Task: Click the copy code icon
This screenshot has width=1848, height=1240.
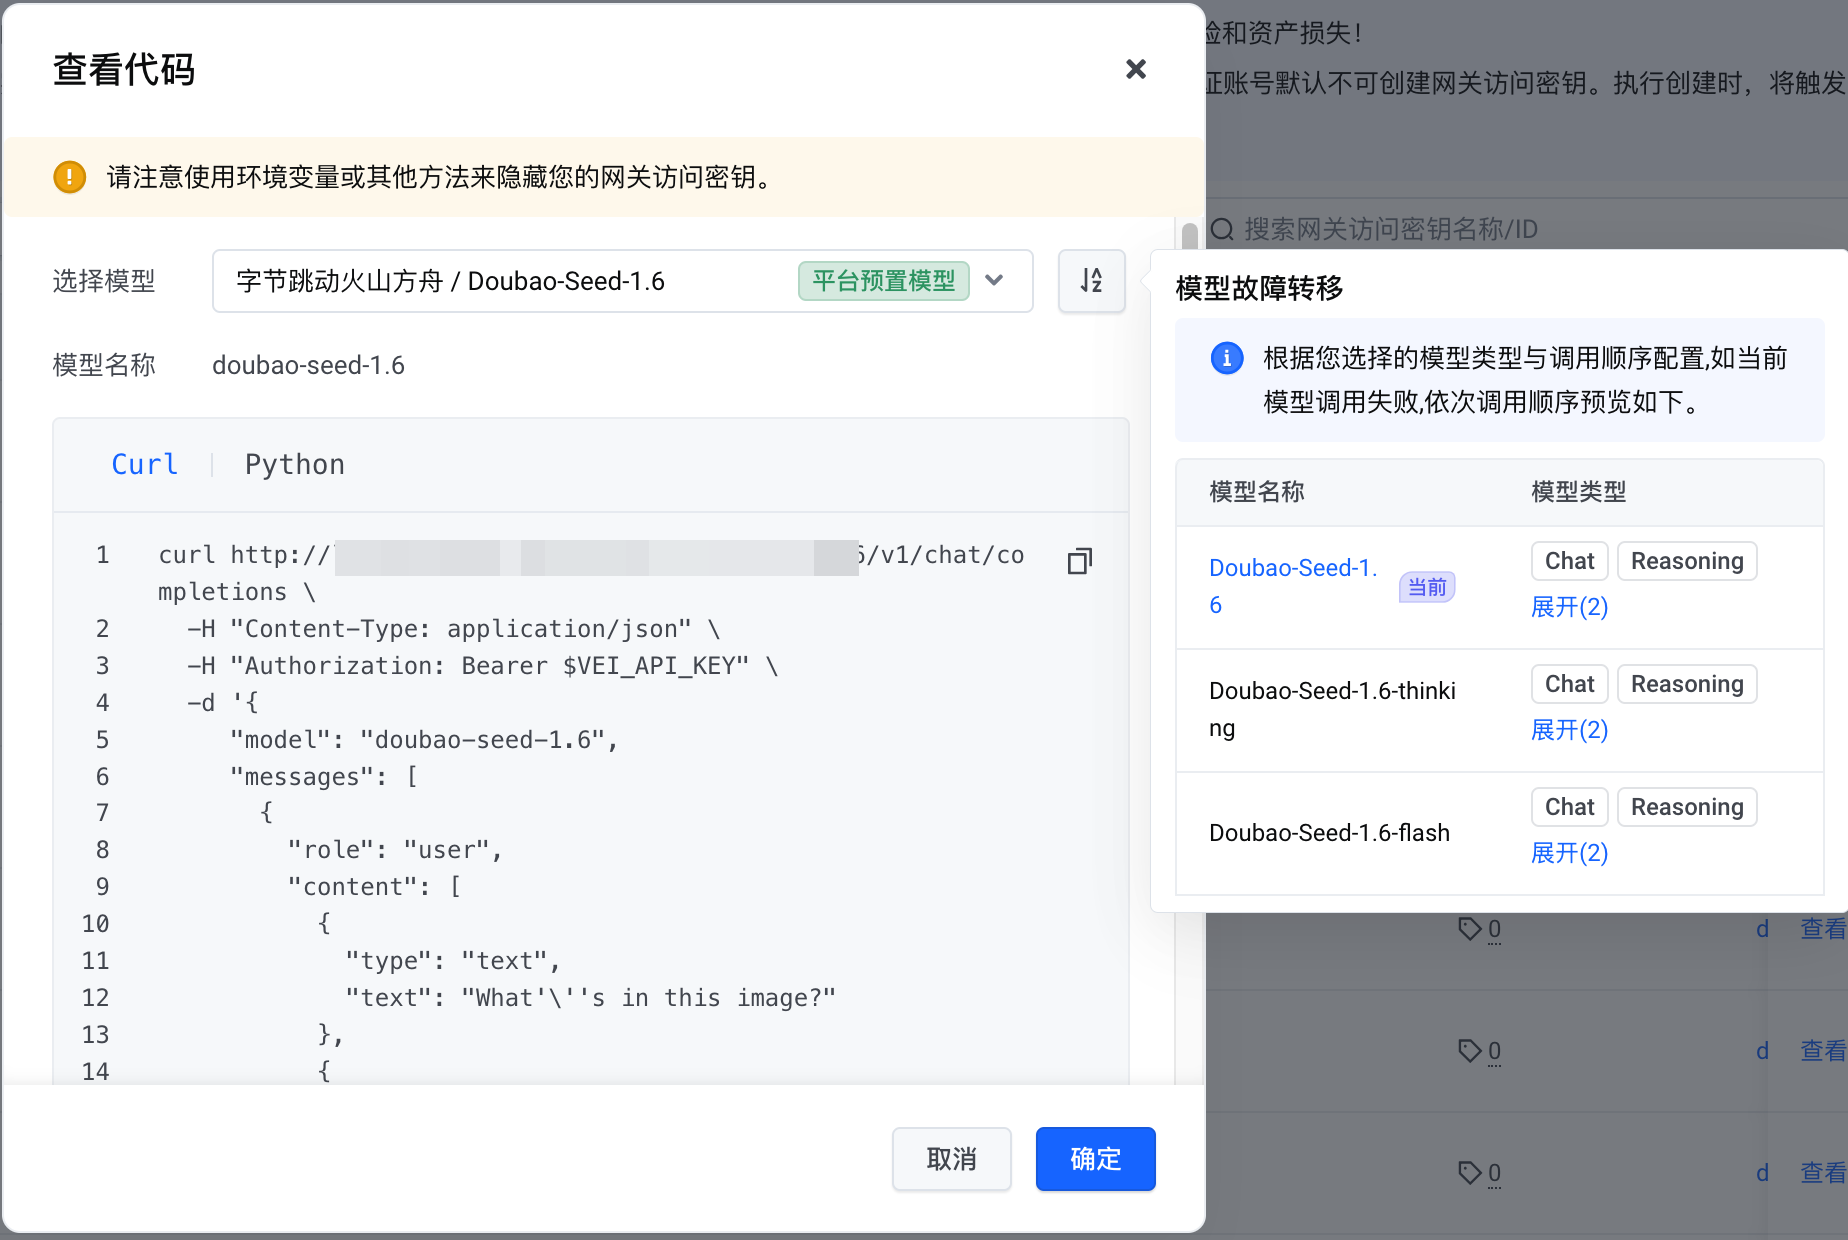Action: click(1079, 561)
